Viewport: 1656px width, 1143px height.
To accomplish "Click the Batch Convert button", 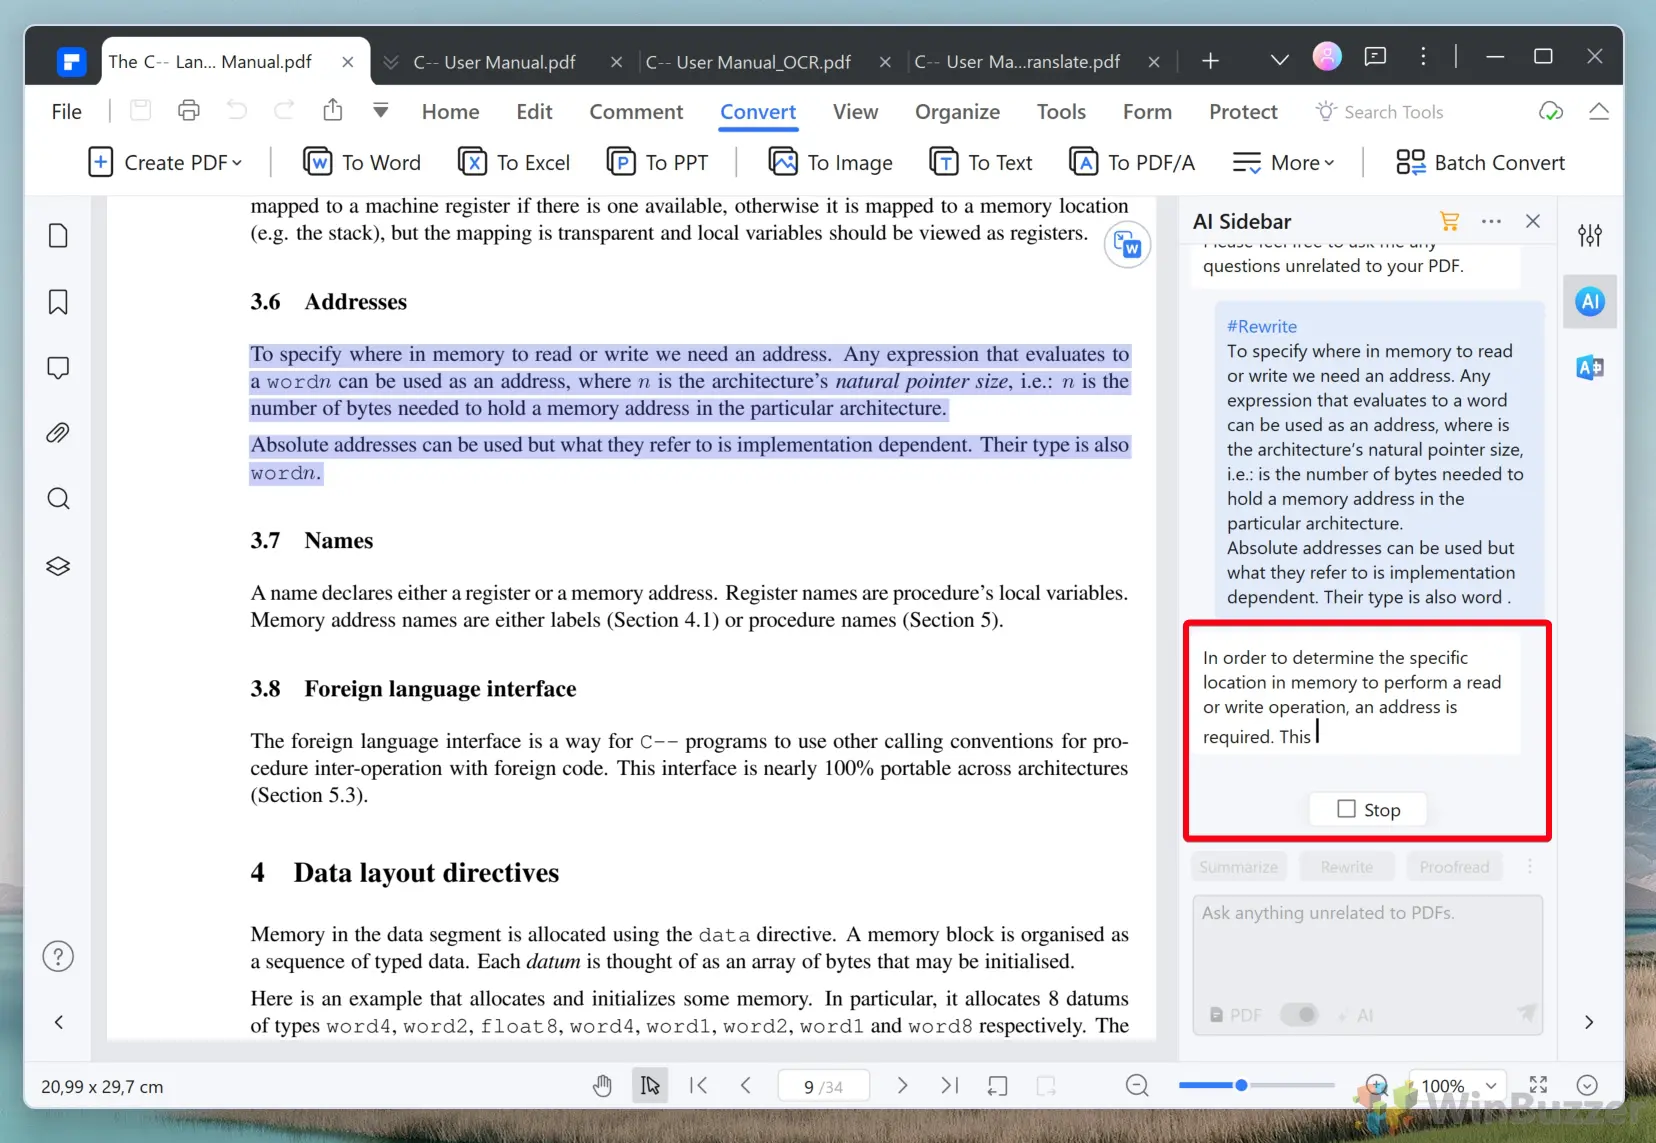I will click(1481, 162).
